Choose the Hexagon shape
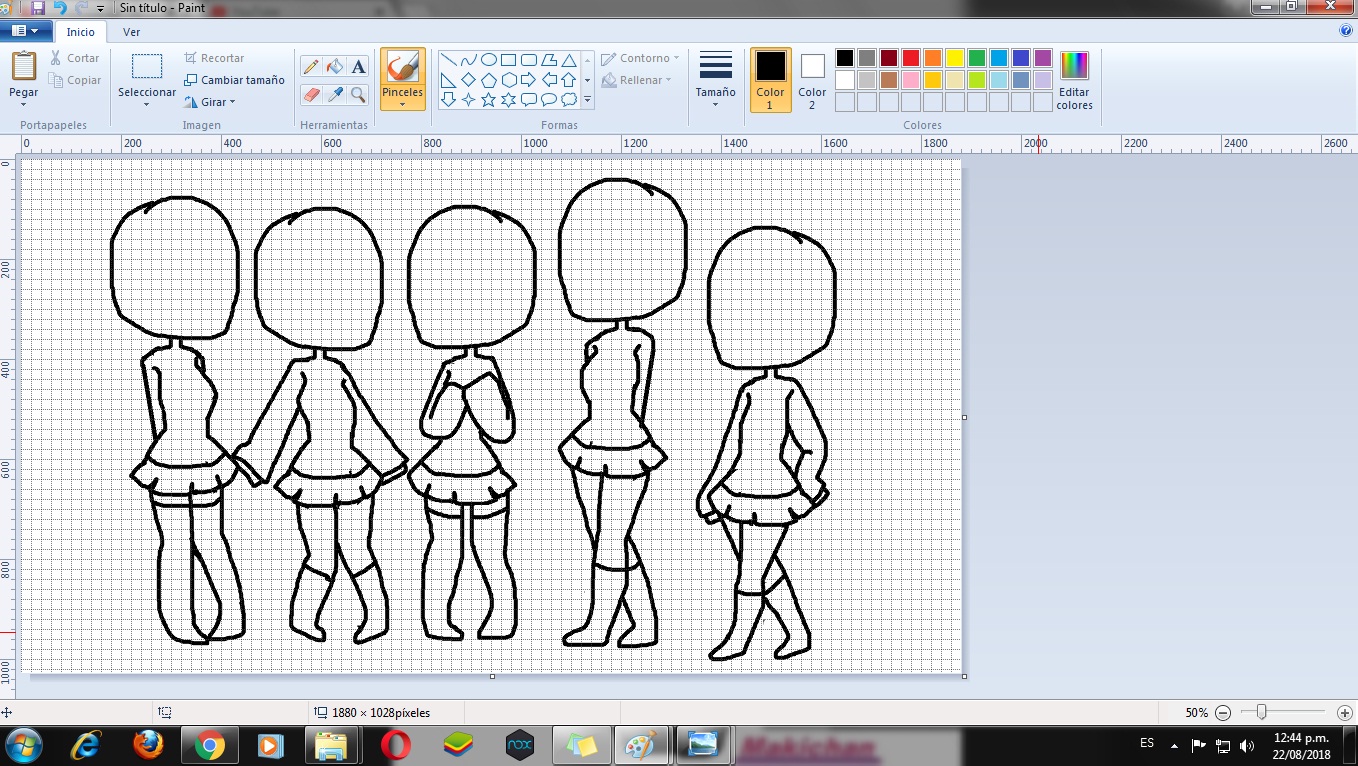This screenshot has height=766, width=1358. pos(509,80)
